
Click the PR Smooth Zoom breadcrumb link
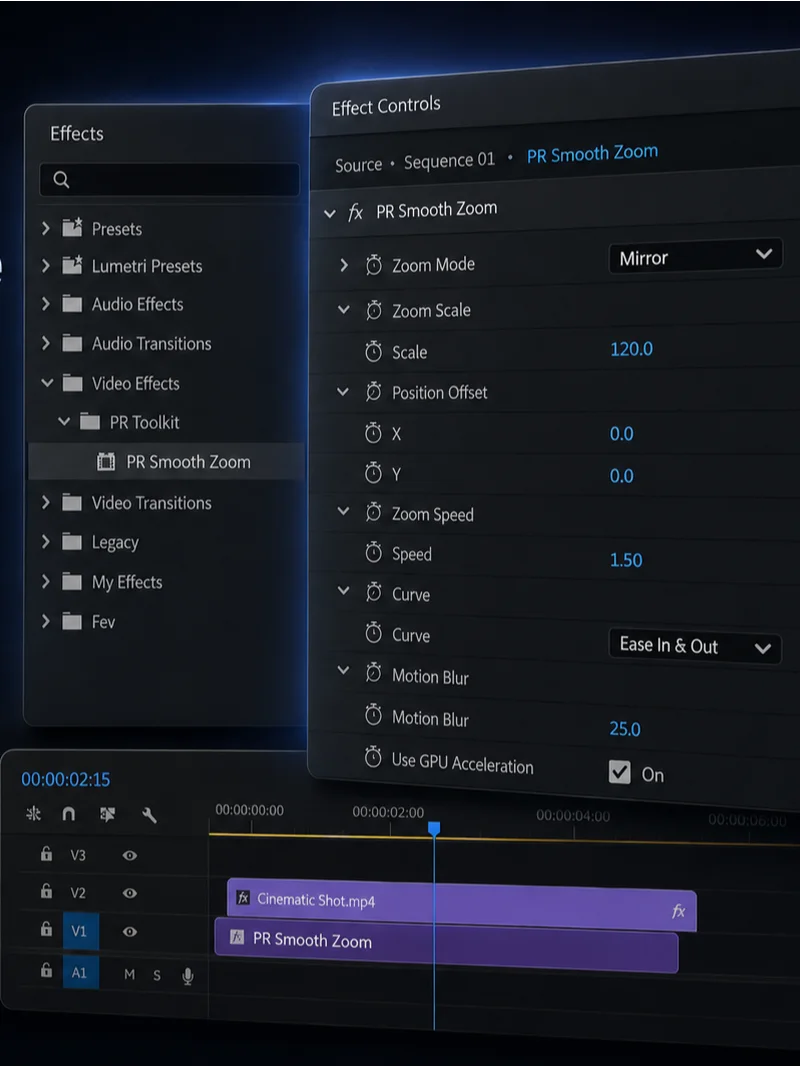pos(592,154)
